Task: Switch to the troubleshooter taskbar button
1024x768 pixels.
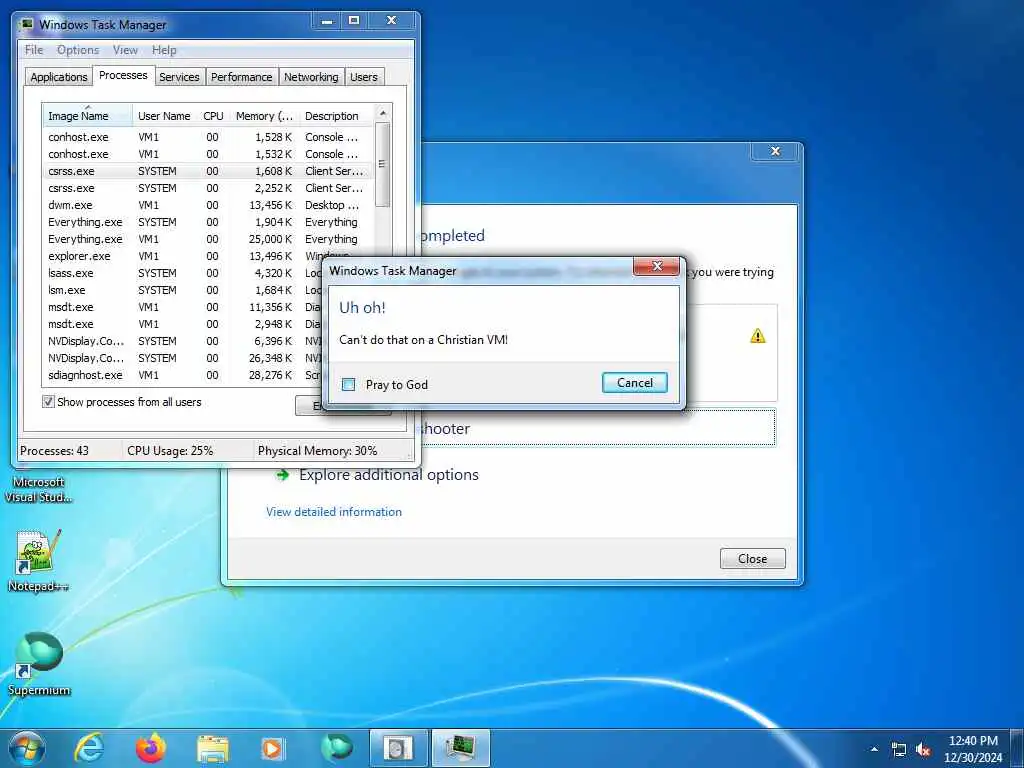Action: (398, 749)
